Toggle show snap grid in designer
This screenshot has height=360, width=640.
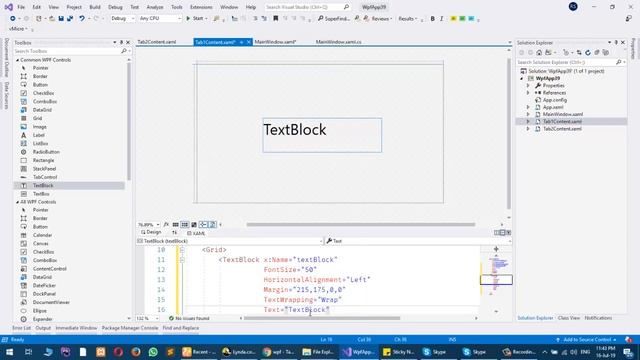[x=176, y=224]
